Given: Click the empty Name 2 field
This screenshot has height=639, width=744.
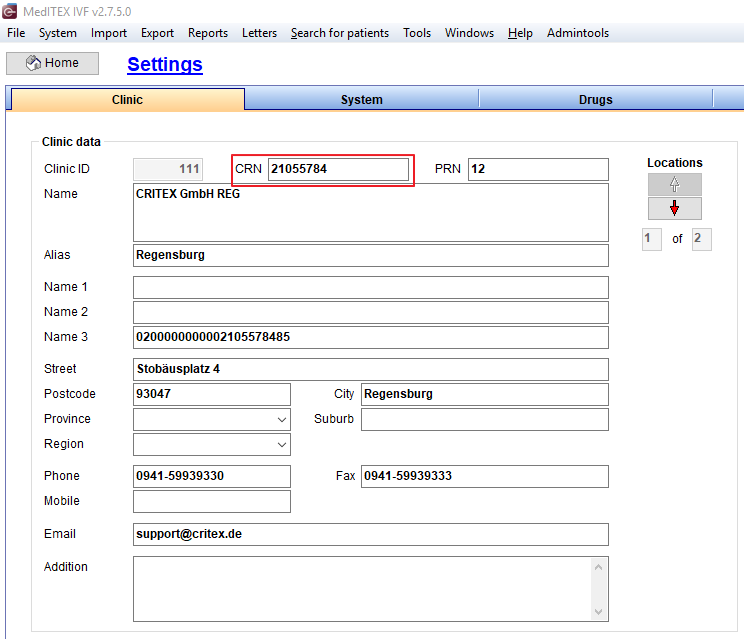Looking at the screenshot, I should [x=371, y=313].
